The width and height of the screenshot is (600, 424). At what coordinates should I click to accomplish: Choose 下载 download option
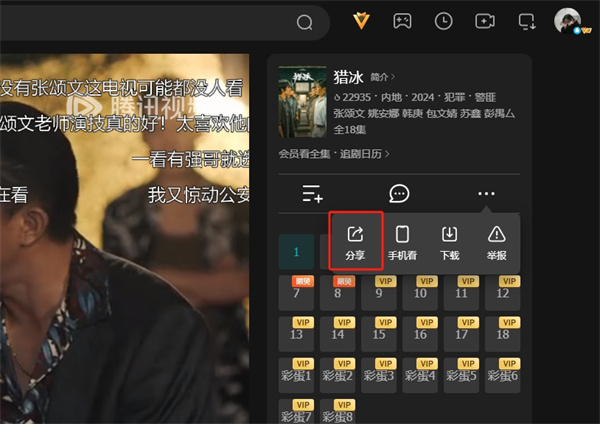pos(450,243)
